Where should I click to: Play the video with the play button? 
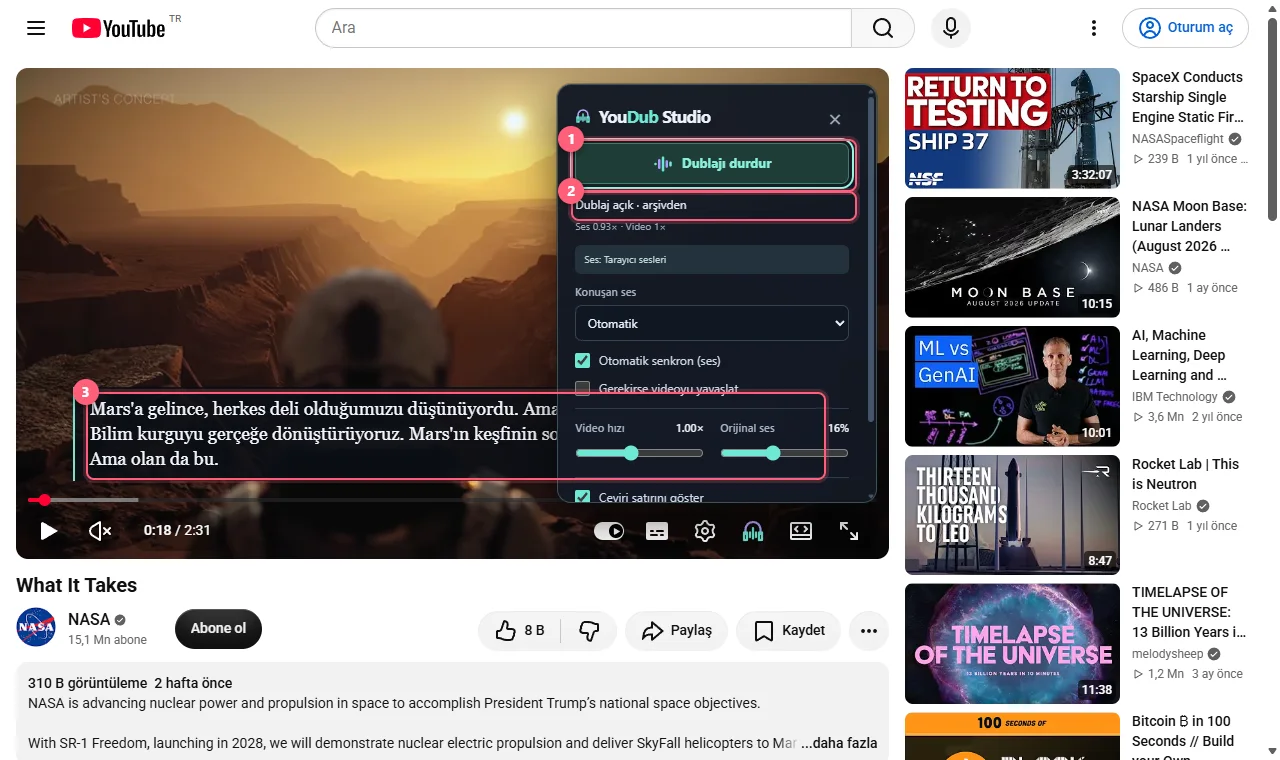pyautogui.click(x=48, y=531)
